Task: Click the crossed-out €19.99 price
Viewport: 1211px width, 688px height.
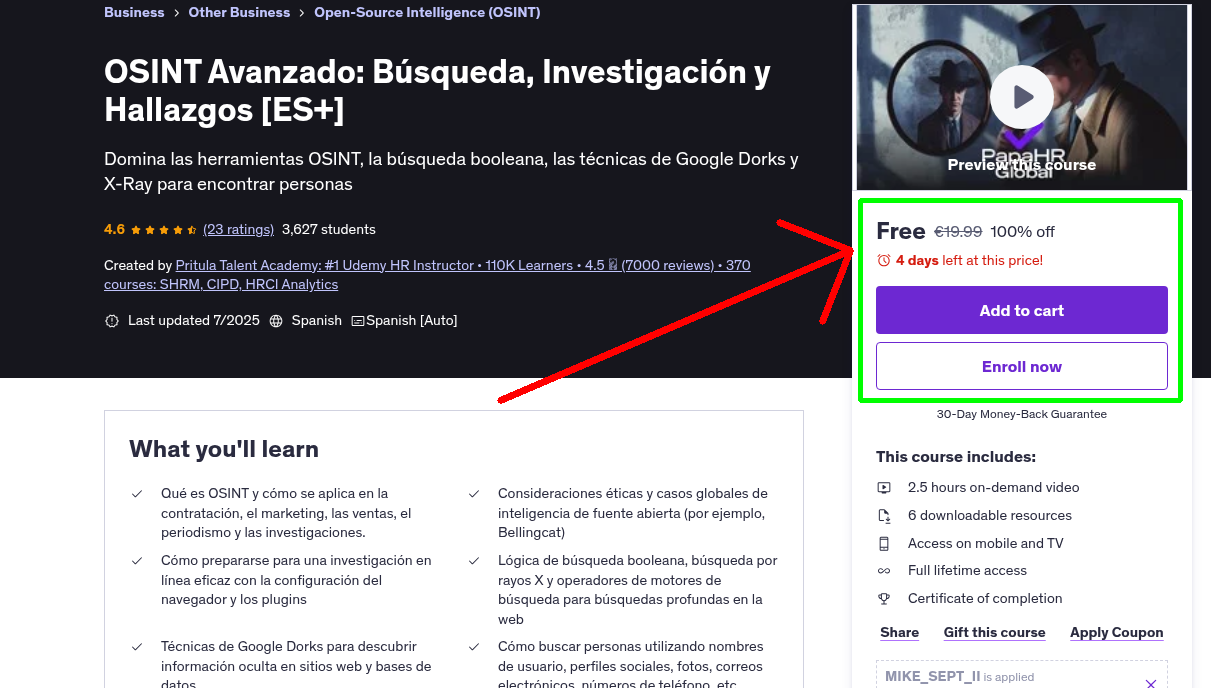Action: click(x=958, y=232)
